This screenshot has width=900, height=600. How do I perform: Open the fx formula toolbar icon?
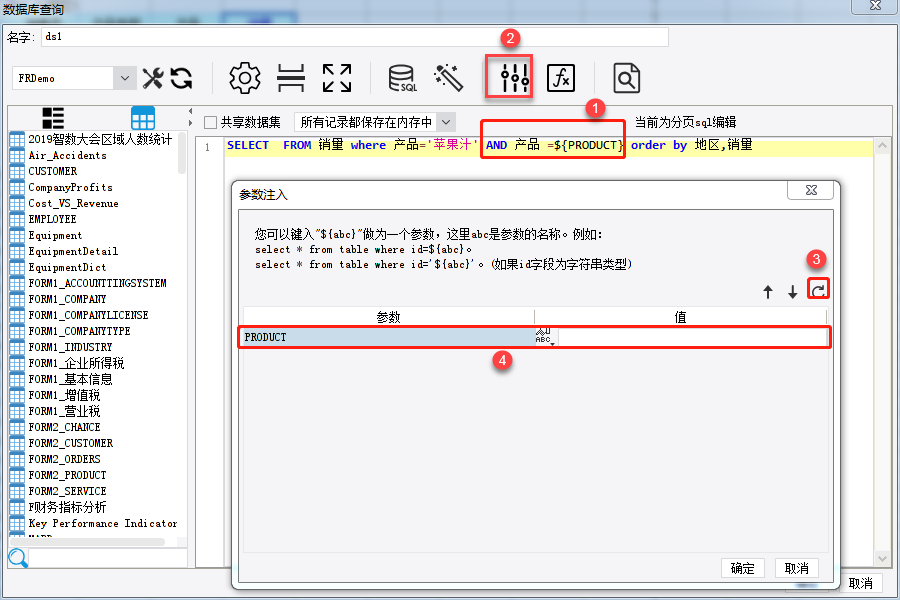561,78
